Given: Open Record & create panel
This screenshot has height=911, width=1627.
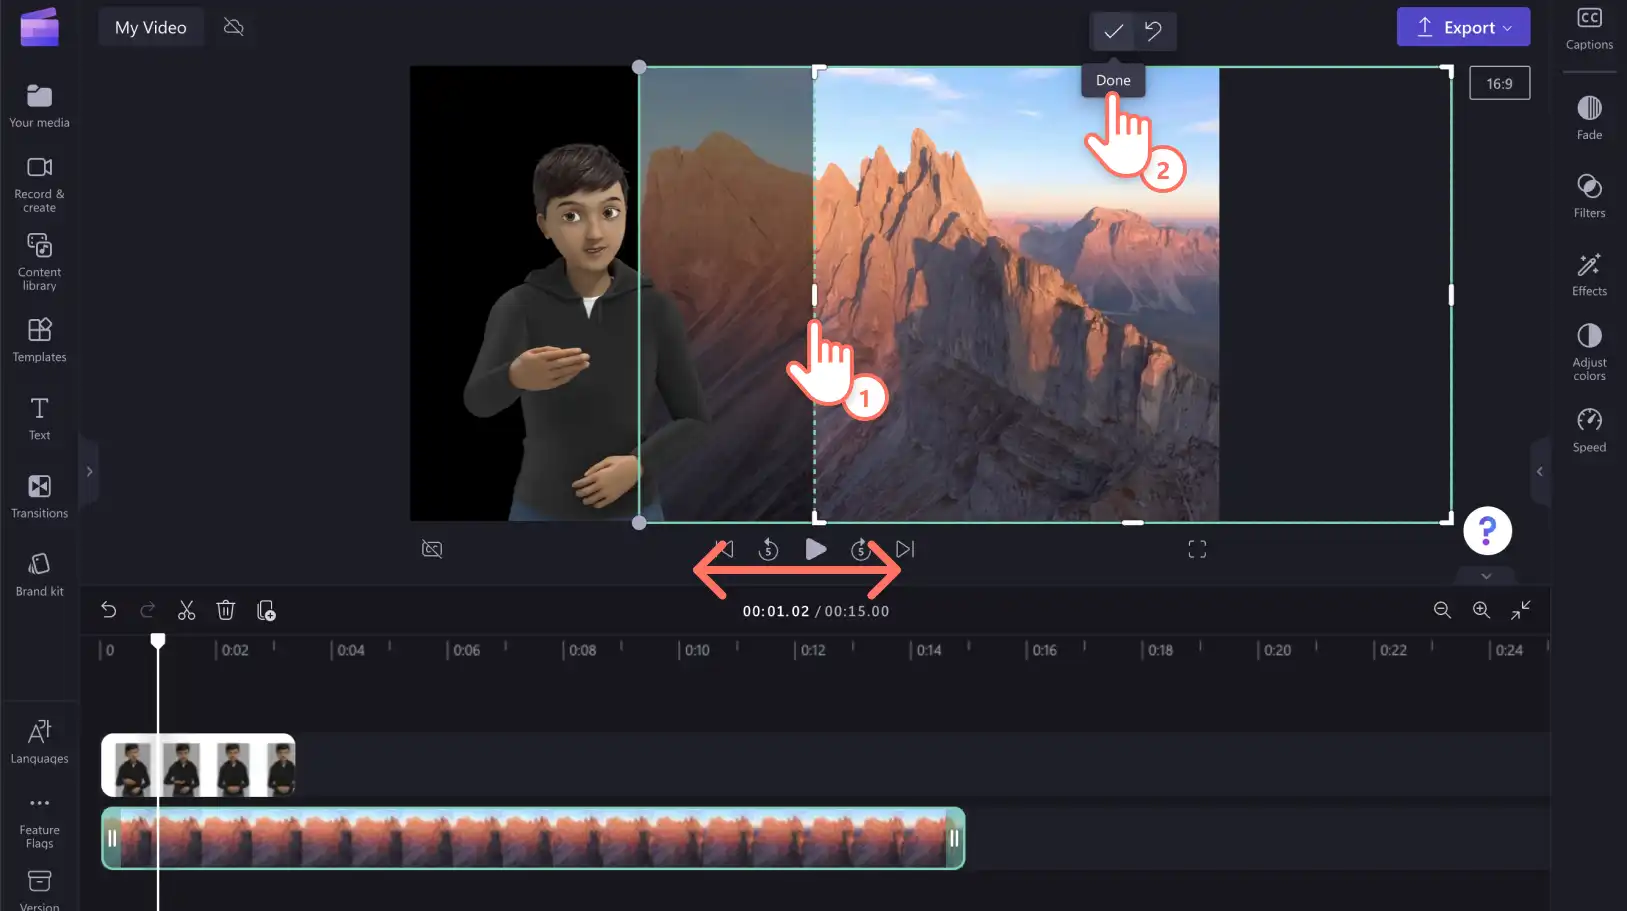Looking at the screenshot, I should click(39, 184).
